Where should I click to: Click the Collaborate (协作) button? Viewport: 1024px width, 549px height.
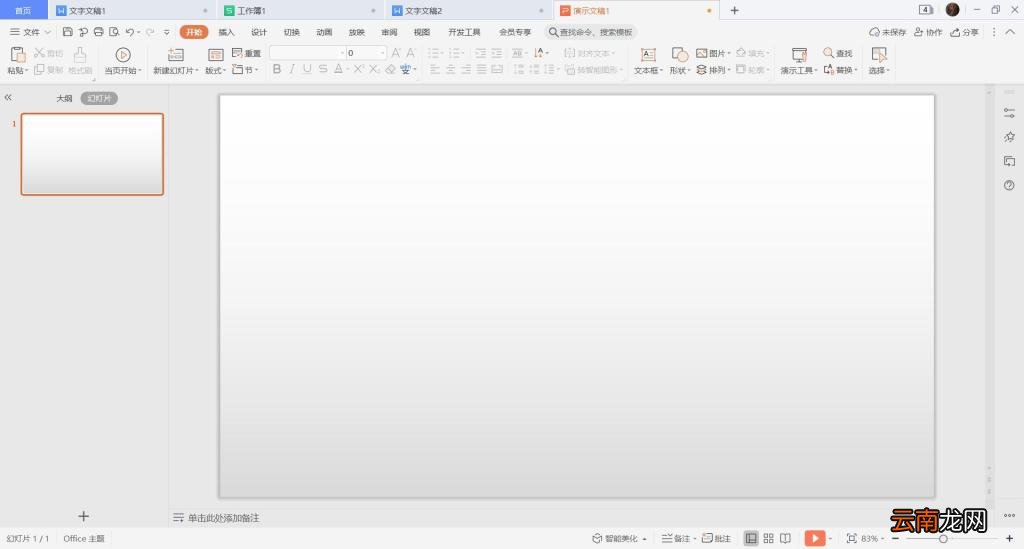click(x=928, y=32)
